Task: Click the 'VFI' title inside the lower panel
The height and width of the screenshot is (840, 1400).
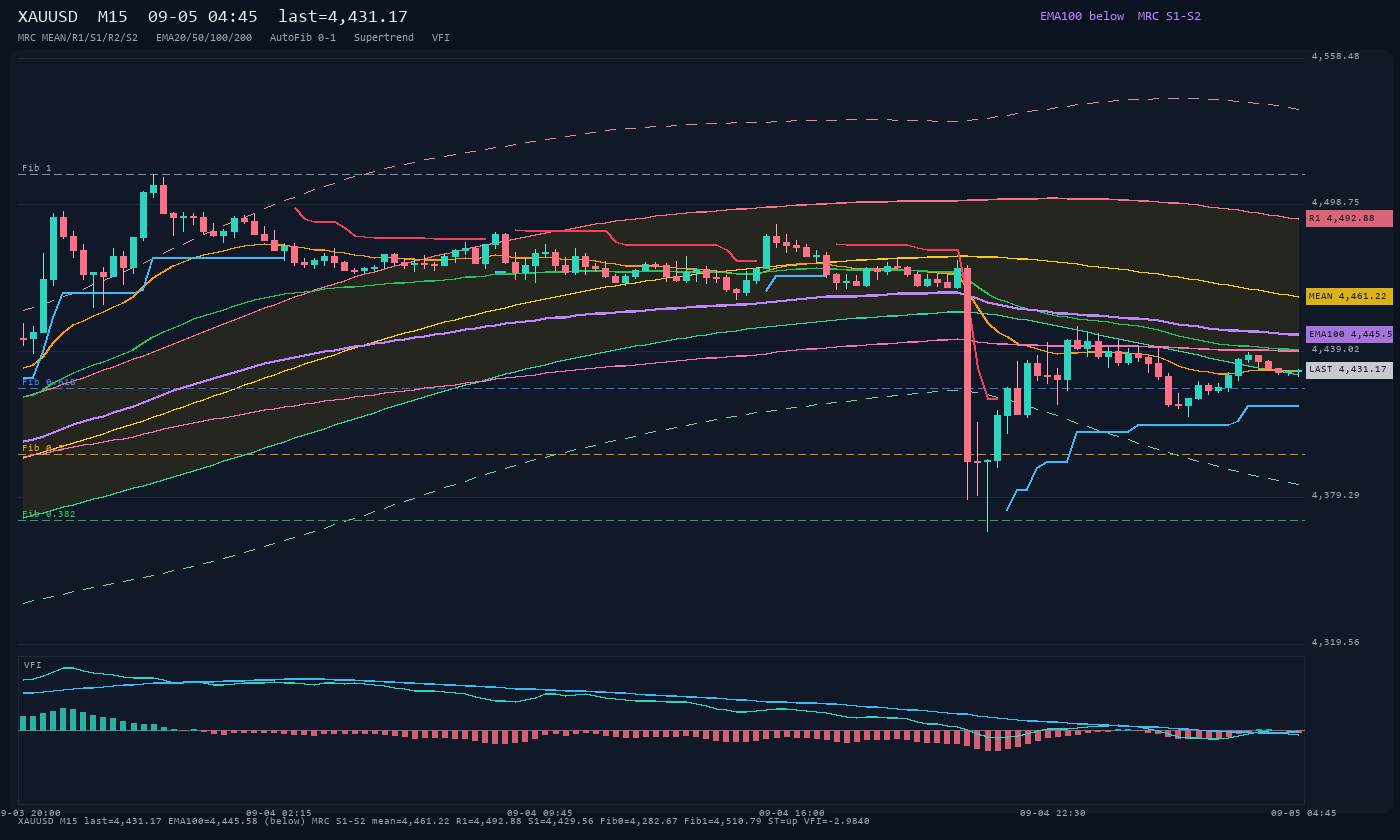Action: 33,665
